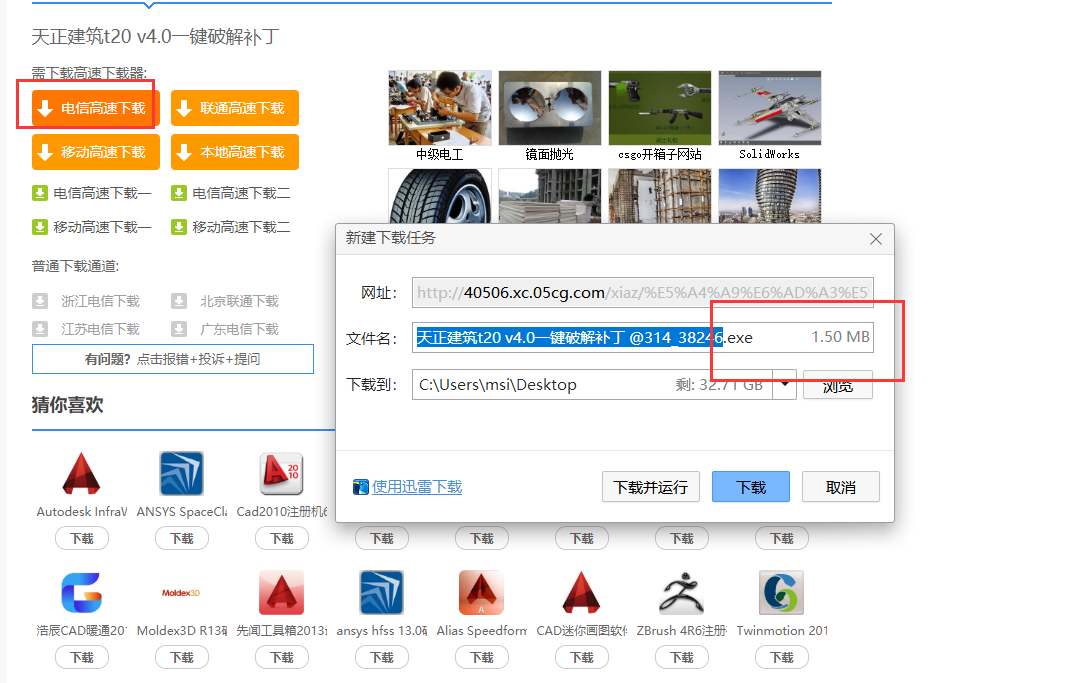
Task: Click the 移动高速下载 orange button
Action: click(x=95, y=152)
